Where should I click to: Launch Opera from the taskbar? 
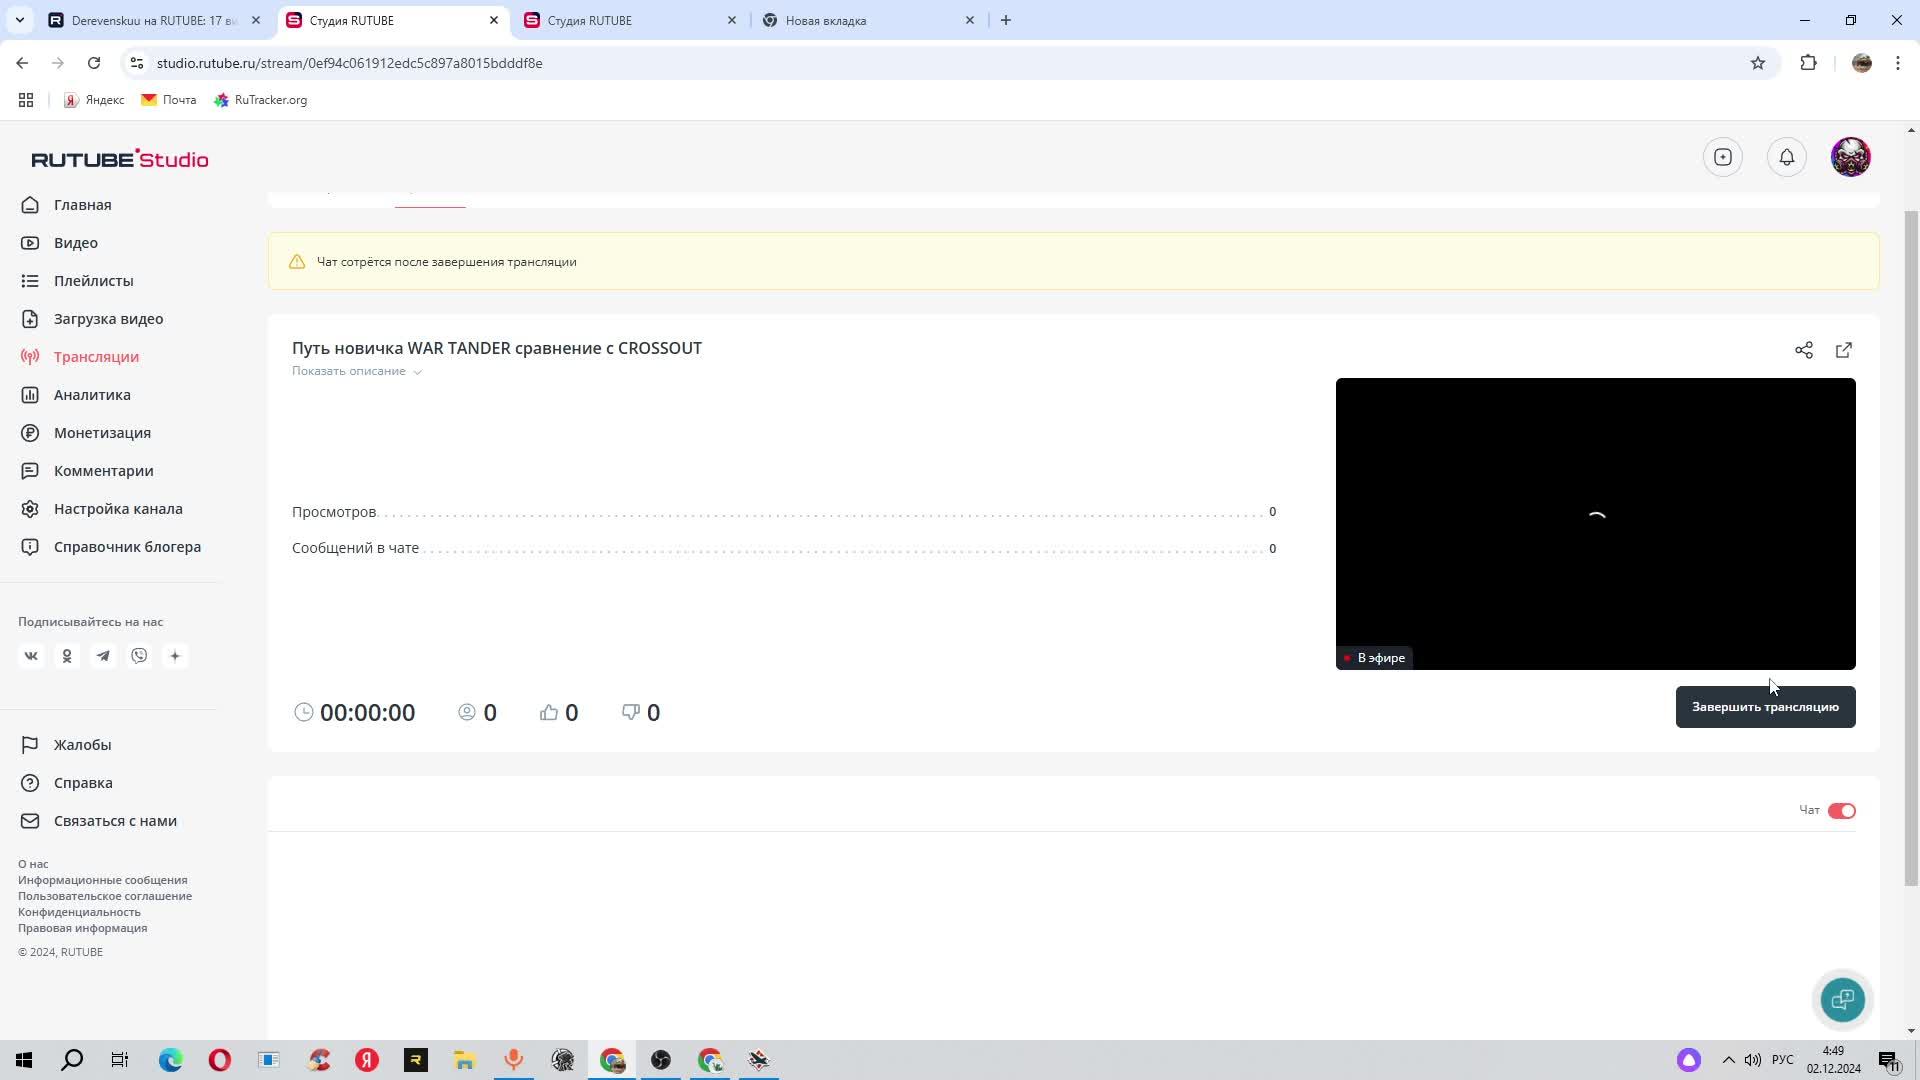tap(219, 1060)
